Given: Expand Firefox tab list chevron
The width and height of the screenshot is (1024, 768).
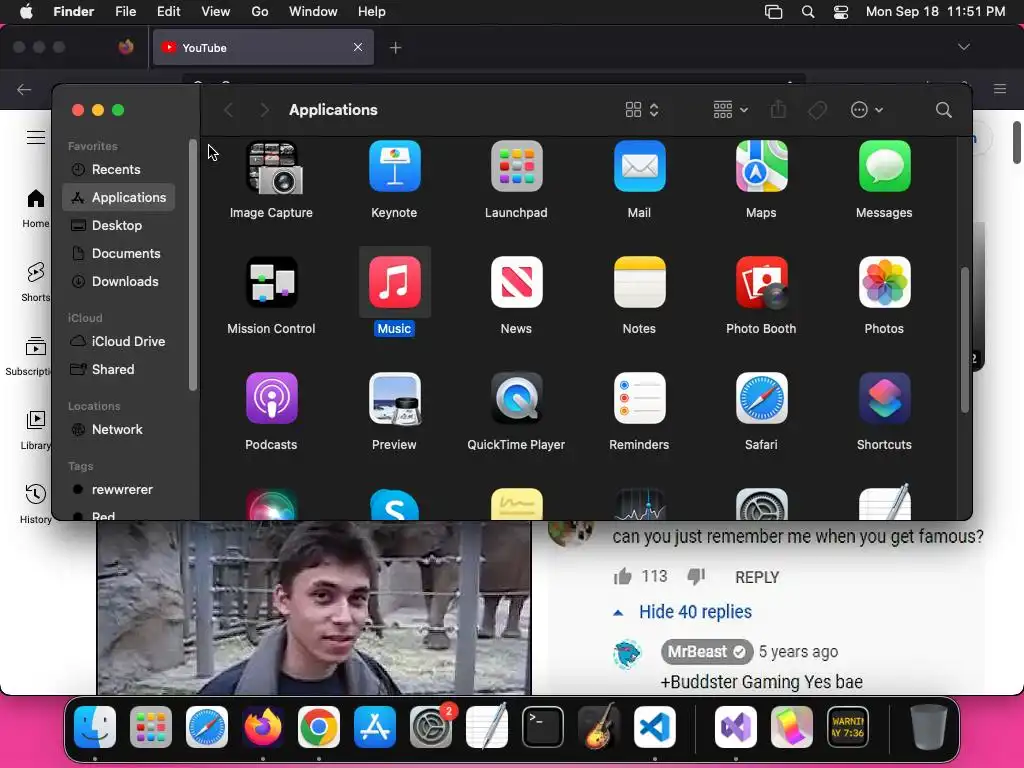Looking at the screenshot, I should tap(963, 47).
